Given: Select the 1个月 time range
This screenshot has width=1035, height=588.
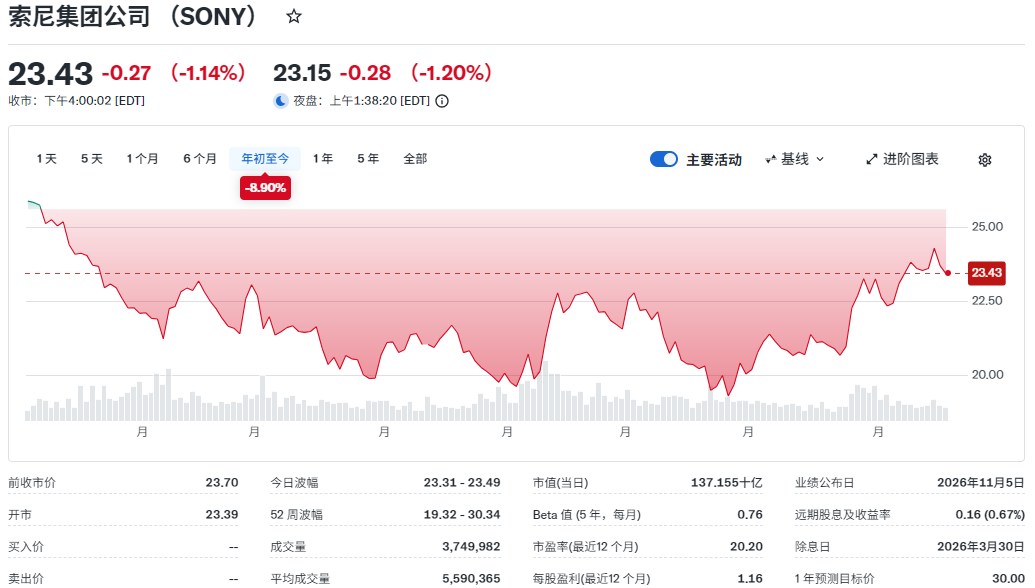Looking at the screenshot, I should (x=143, y=158).
